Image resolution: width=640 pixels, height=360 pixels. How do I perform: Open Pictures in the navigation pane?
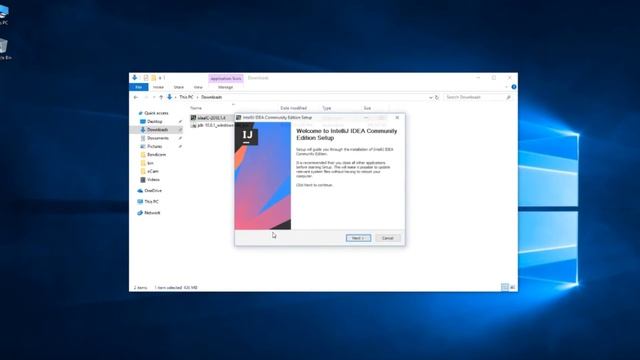click(154, 147)
